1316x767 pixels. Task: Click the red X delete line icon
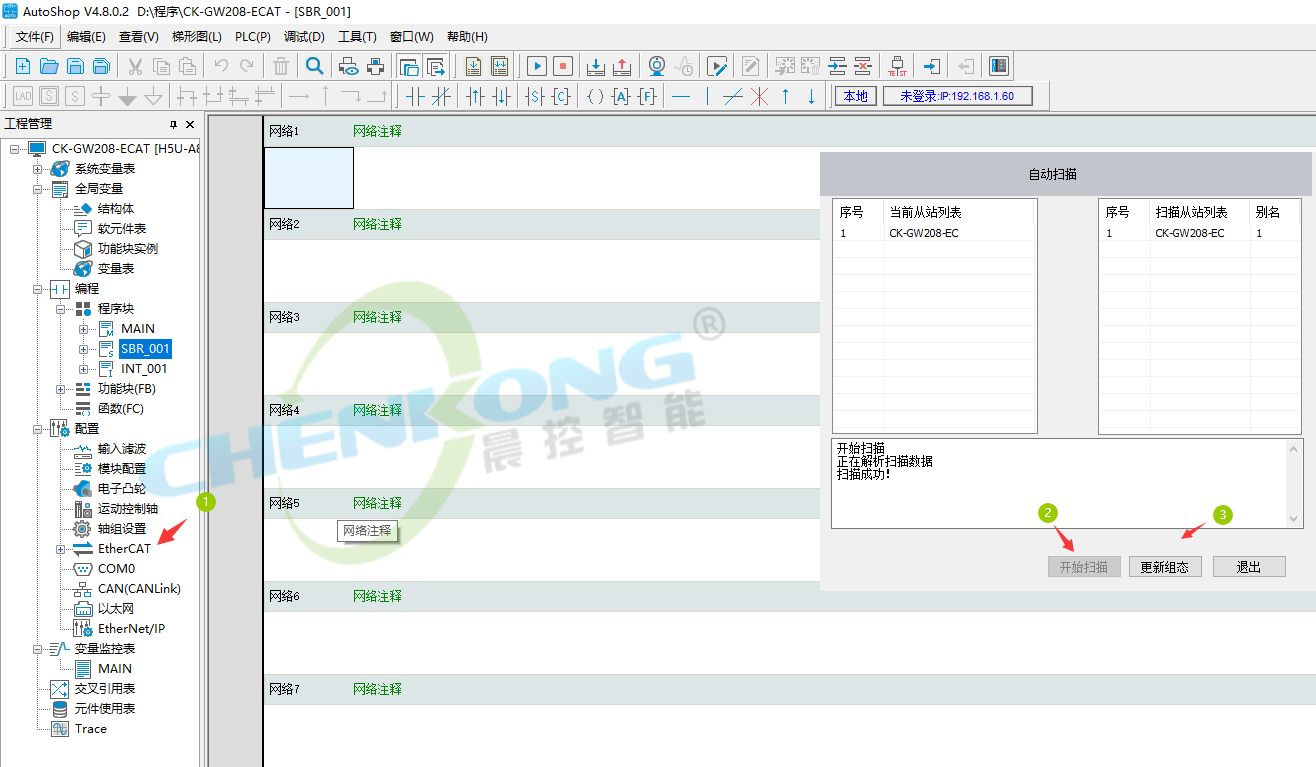(x=759, y=96)
